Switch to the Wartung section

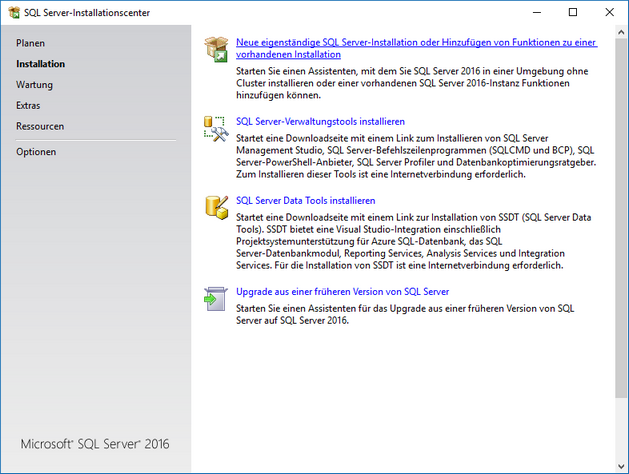(x=34, y=85)
